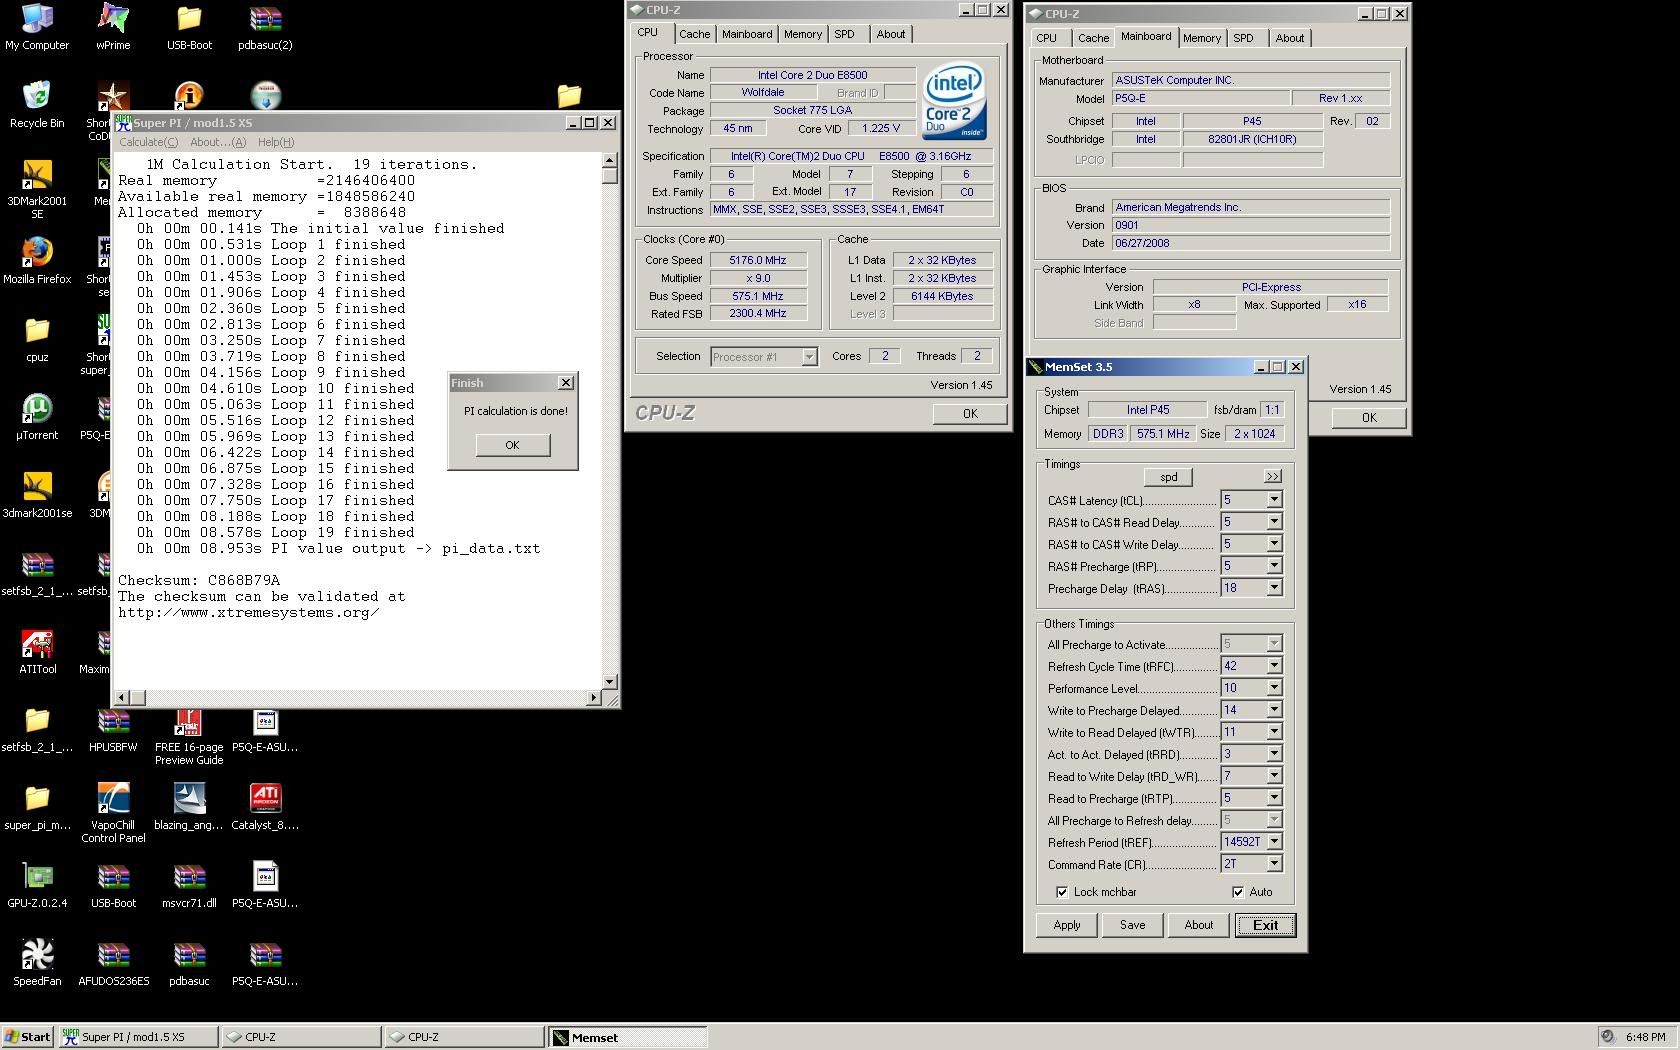Expand Read to Write Delay (tRD_WR) dropdown
Screen dimensions: 1680x1050
tap(1274, 775)
